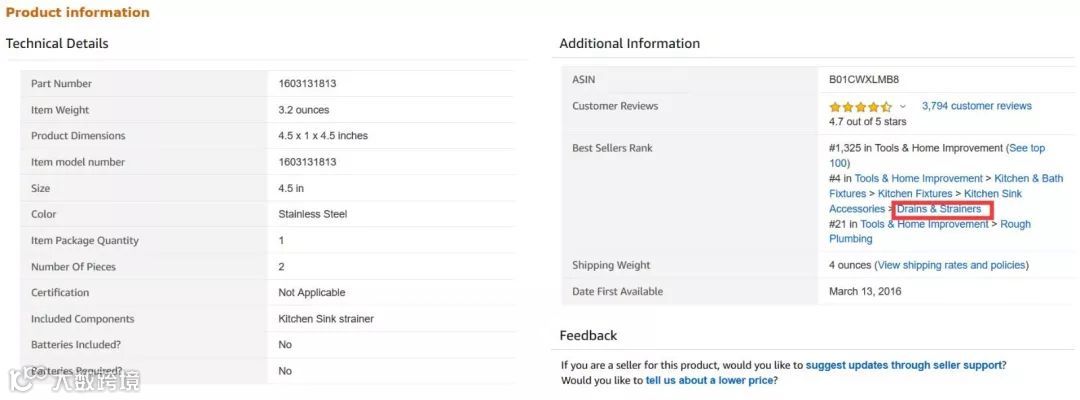Click the Additional Information heading
The width and height of the screenshot is (1080, 400).
(x=629, y=43)
